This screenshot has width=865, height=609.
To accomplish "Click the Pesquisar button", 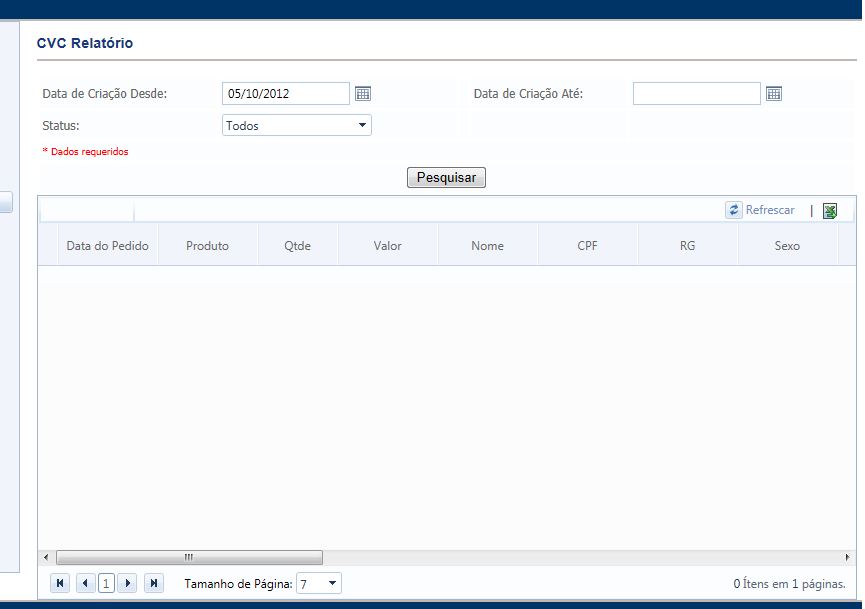I will [x=446, y=178].
